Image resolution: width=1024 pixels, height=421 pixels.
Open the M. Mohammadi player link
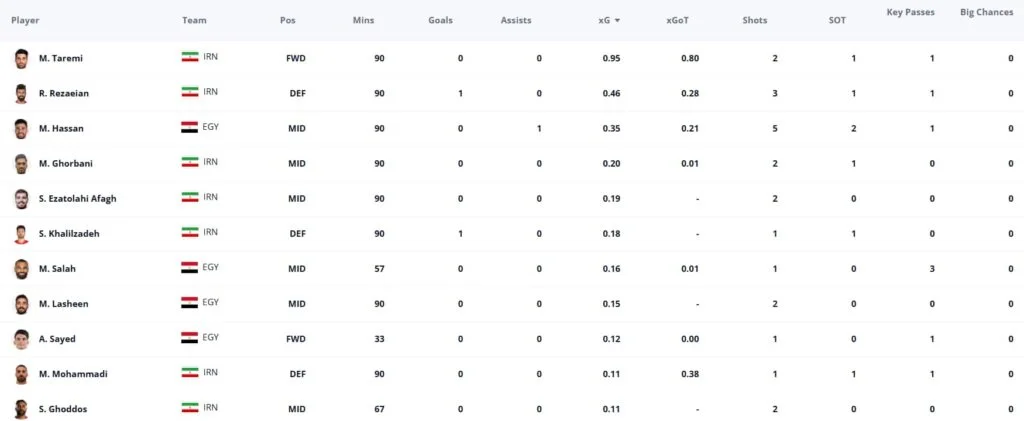(73, 374)
